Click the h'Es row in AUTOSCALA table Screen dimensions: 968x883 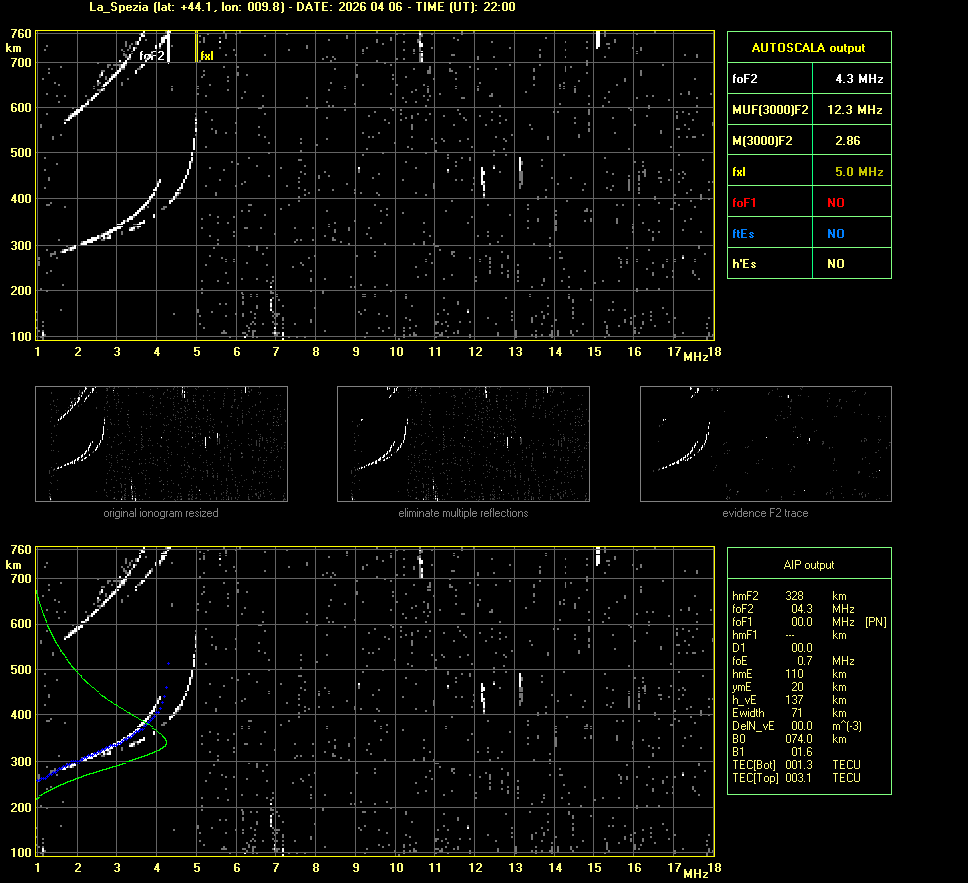point(808,264)
